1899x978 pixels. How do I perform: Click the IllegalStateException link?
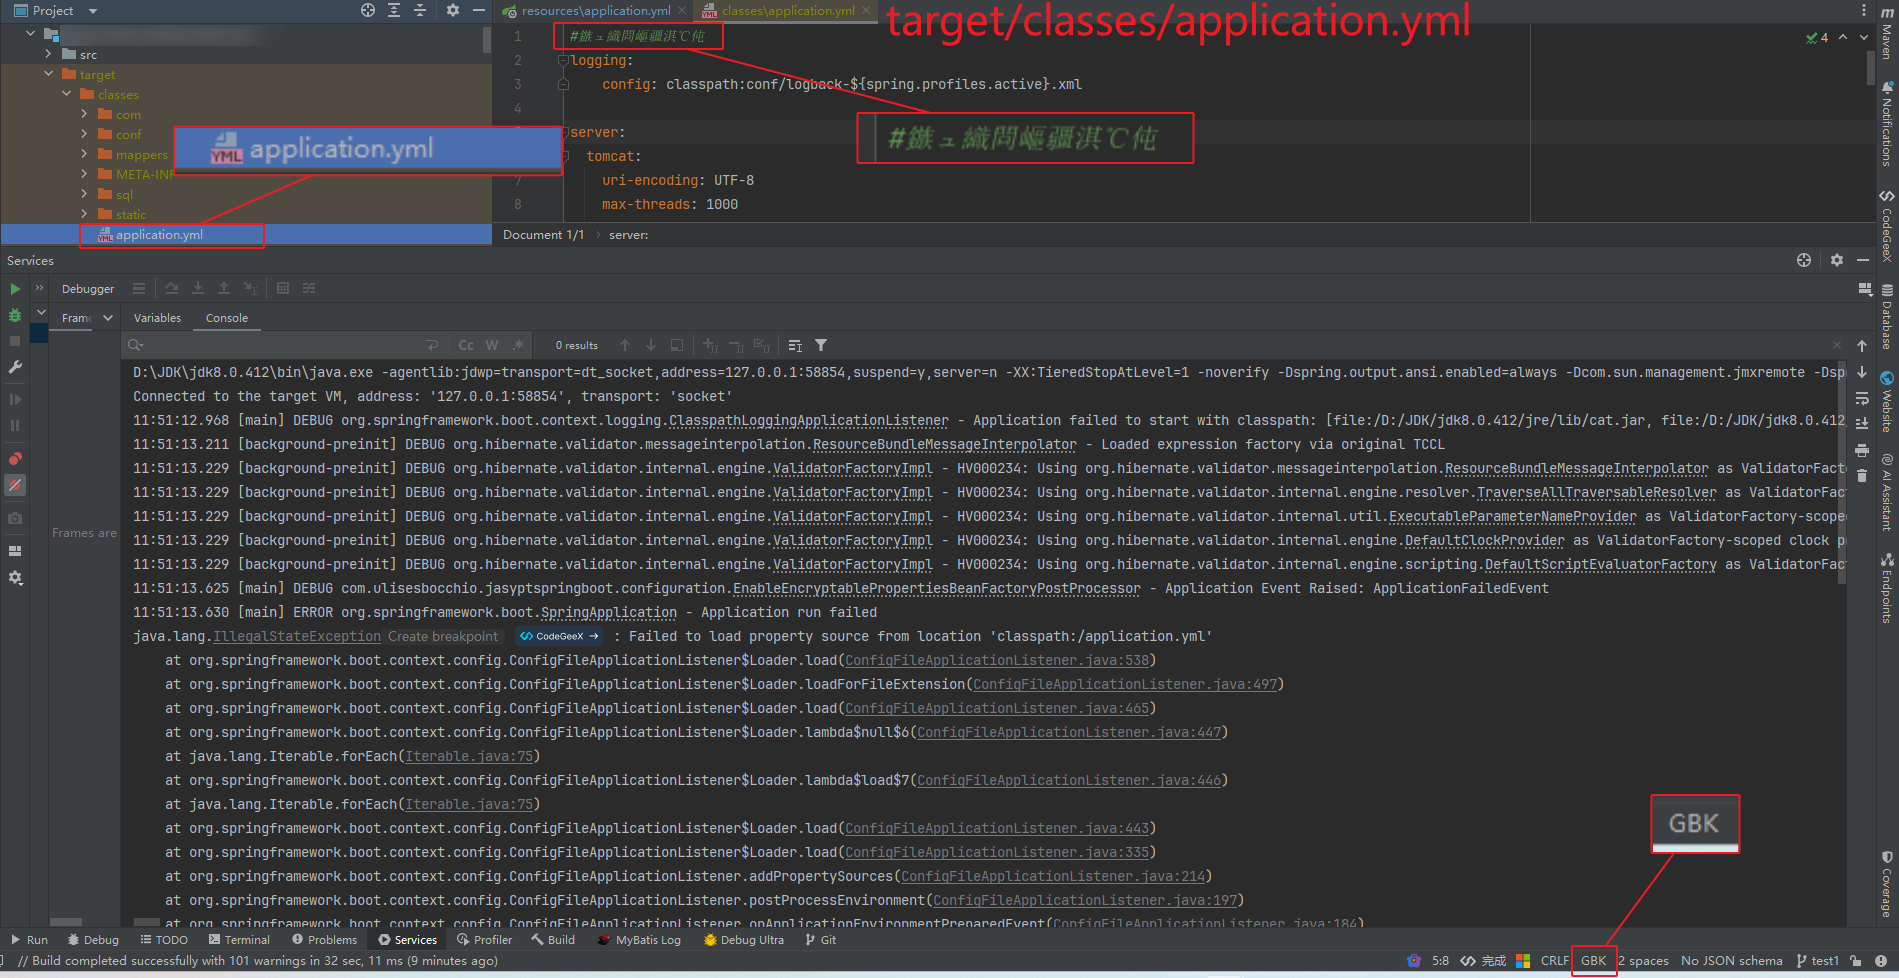tap(297, 636)
